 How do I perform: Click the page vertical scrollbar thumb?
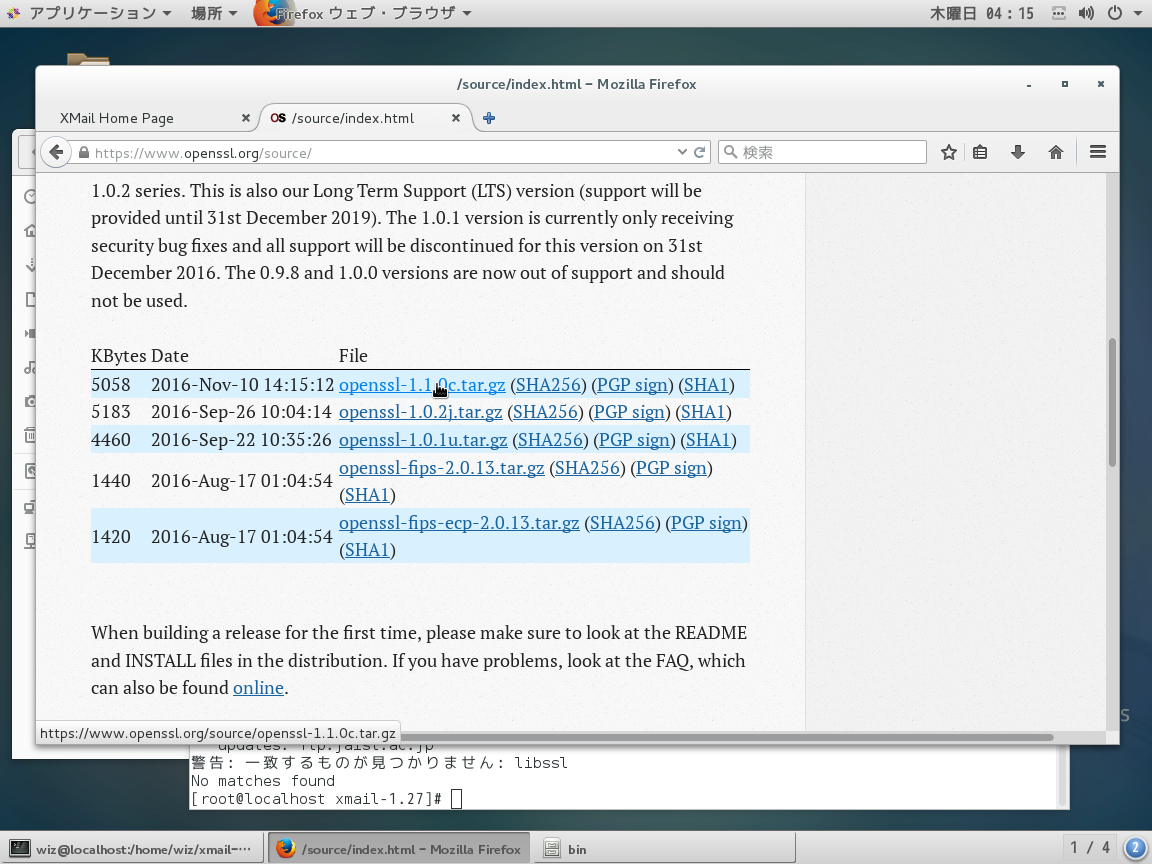[1112, 402]
